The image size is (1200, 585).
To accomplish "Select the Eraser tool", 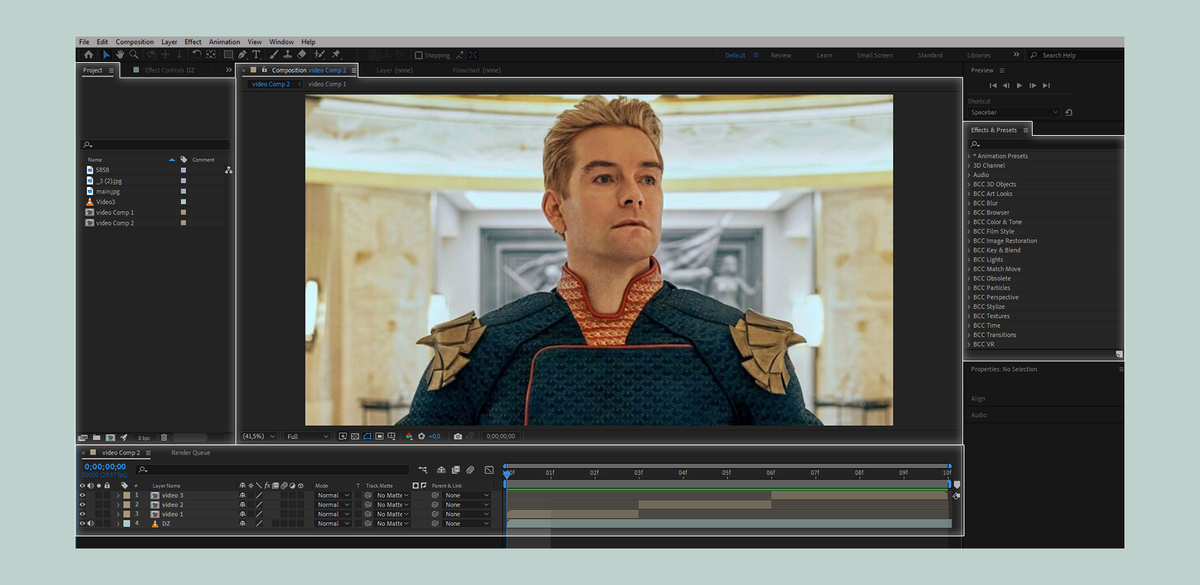I will pos(301,54).
